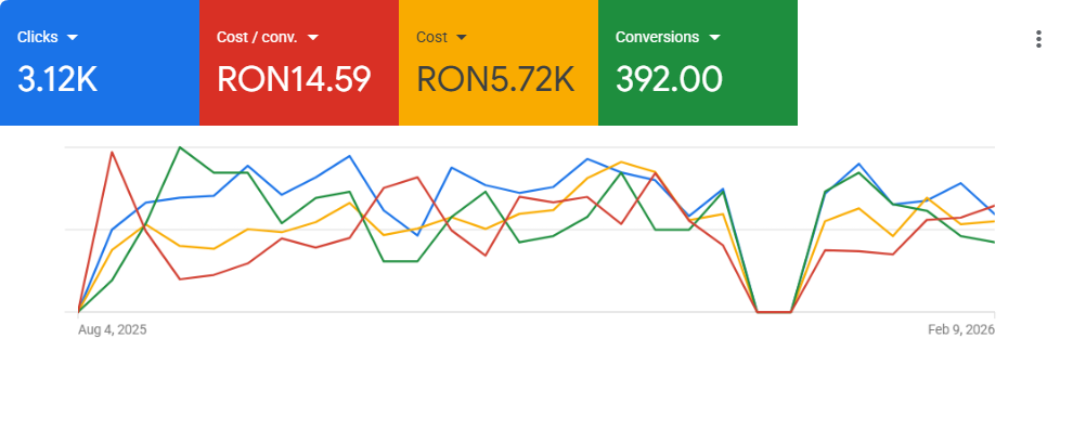
Task: Click the Aug 4, 2025 start date label
Action: [112, 330]
